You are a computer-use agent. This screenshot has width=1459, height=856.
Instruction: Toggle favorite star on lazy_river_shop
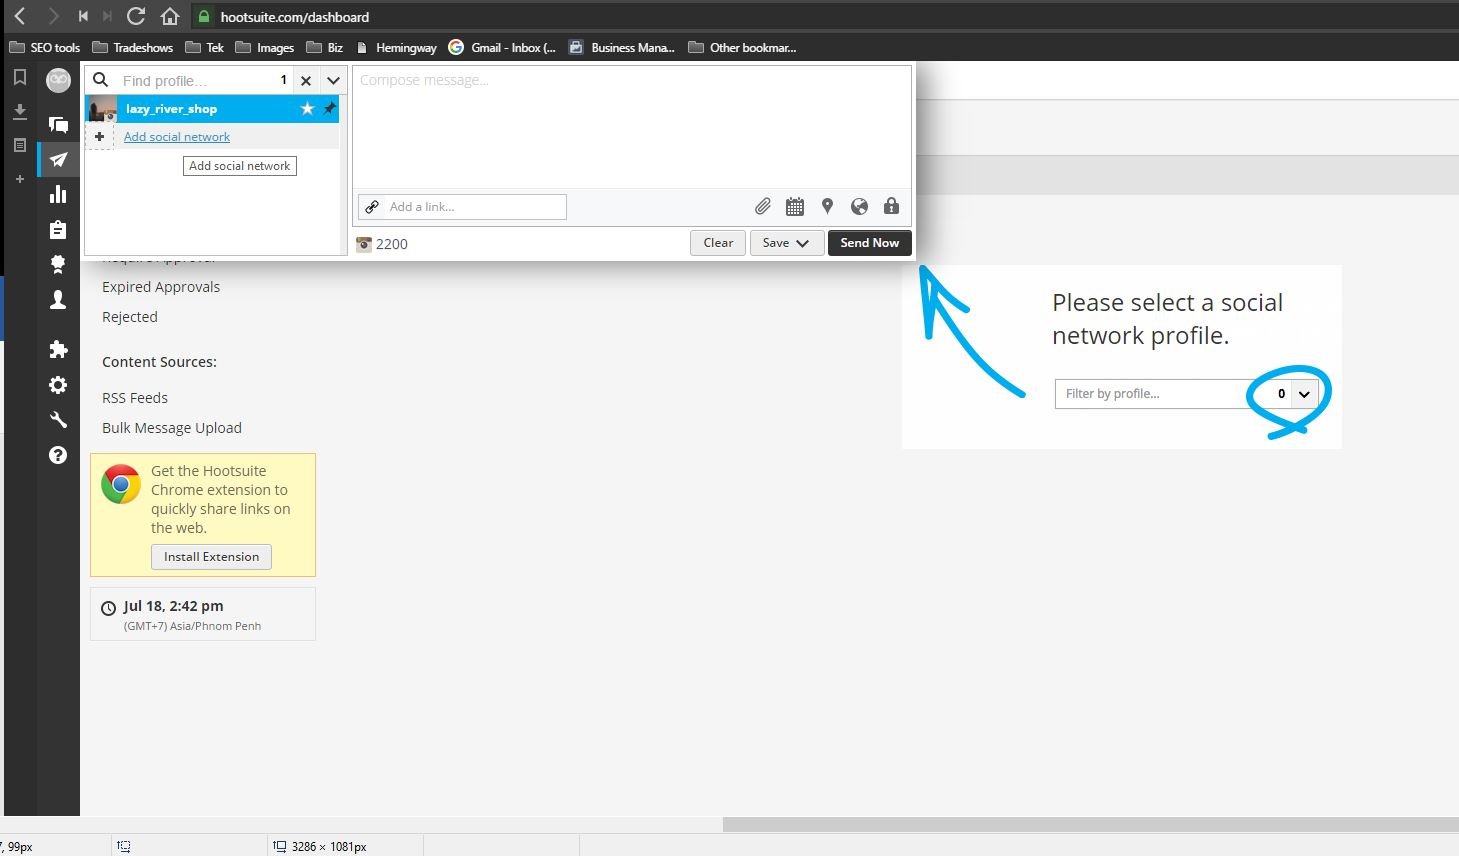point(307,108)
